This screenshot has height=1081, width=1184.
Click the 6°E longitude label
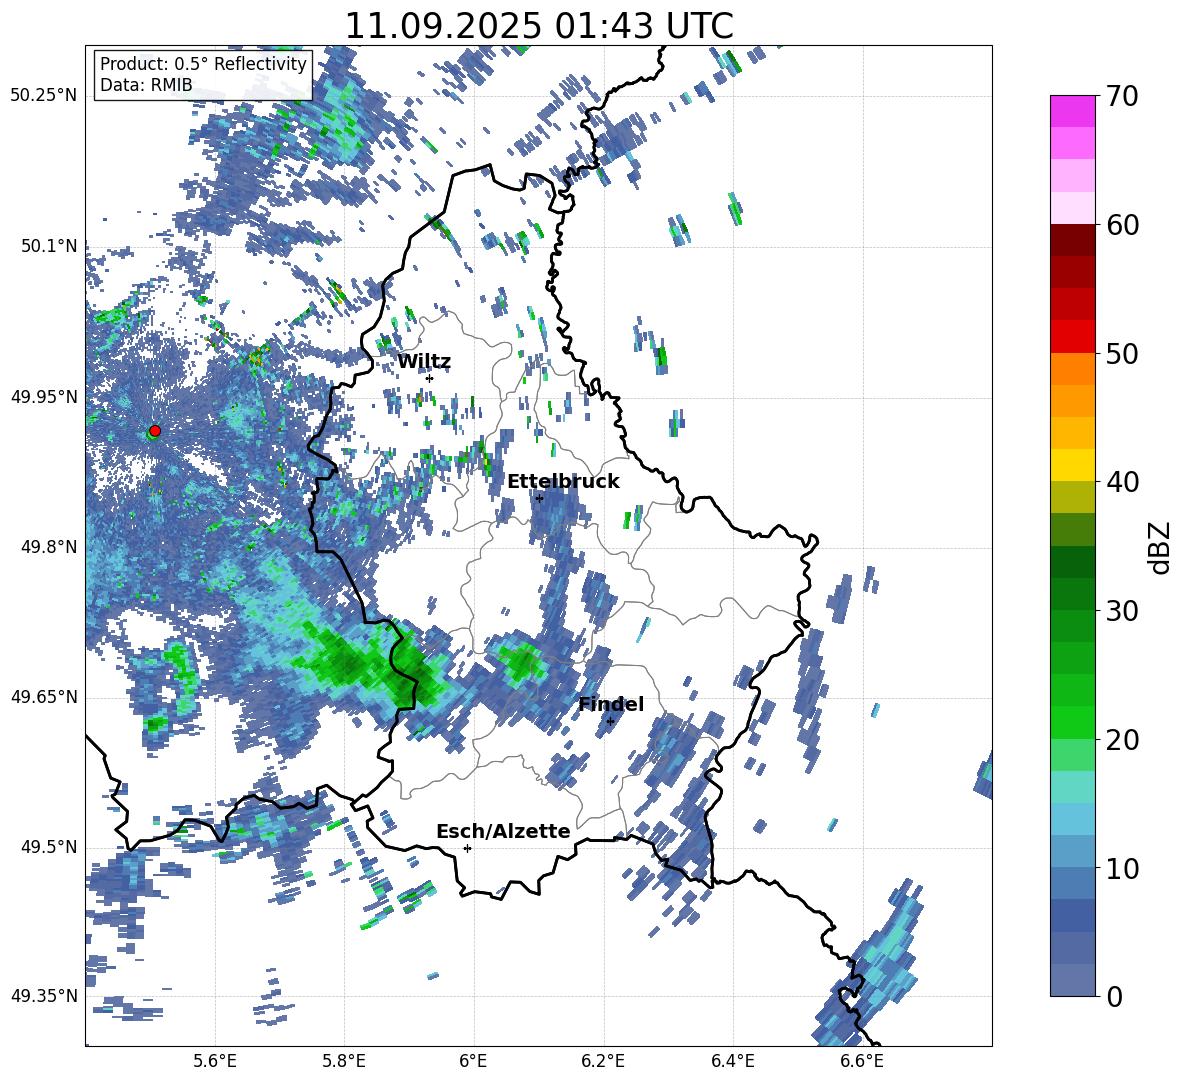coord(473,1061)
